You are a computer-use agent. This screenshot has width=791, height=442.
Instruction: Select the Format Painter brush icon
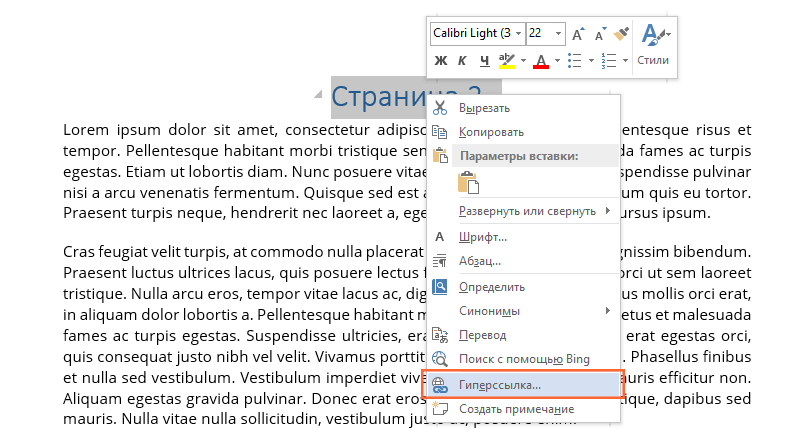point(621,34)
